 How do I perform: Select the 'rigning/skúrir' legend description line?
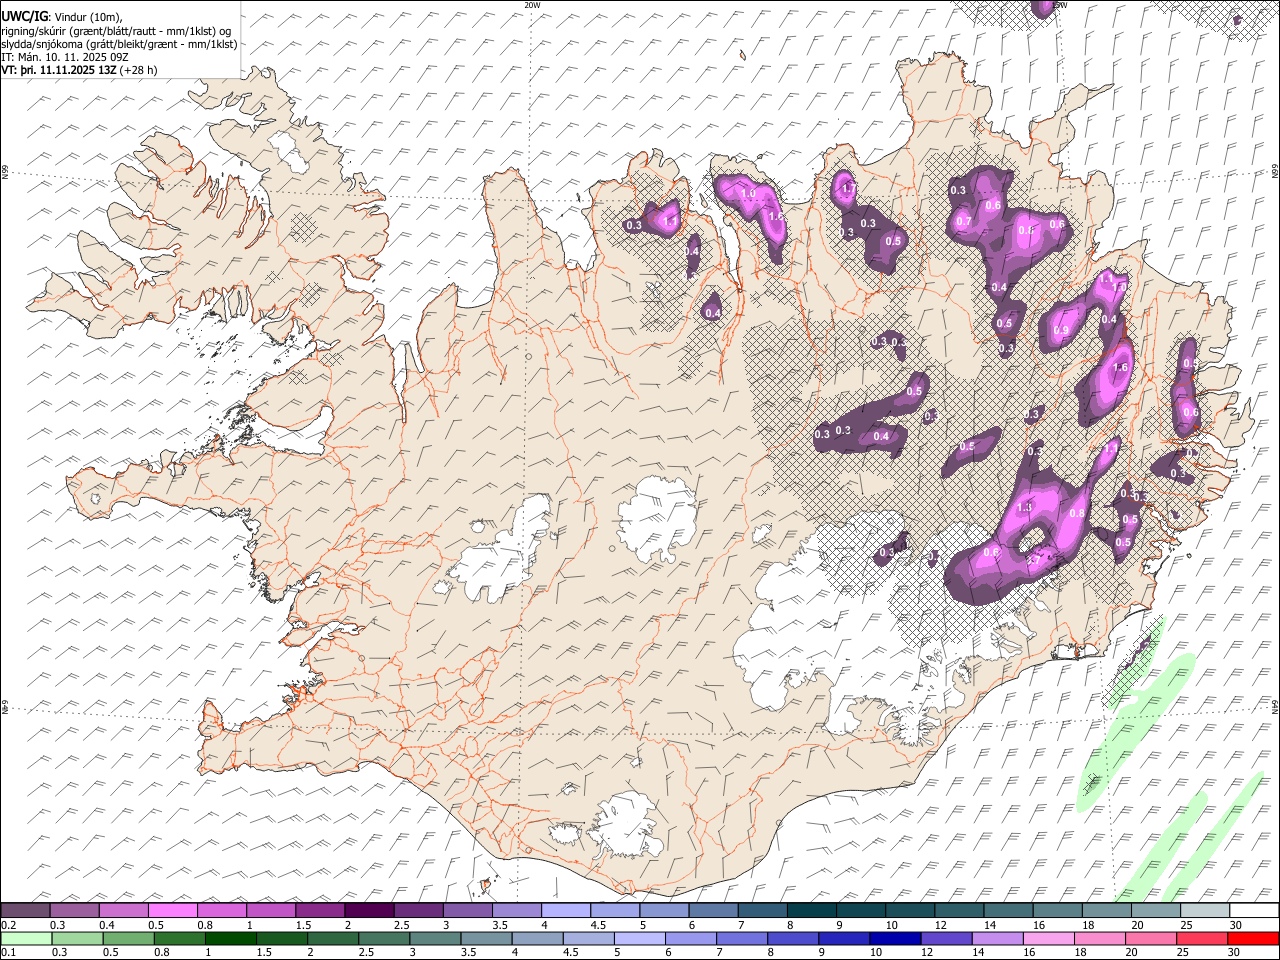(x=116, y=31)
